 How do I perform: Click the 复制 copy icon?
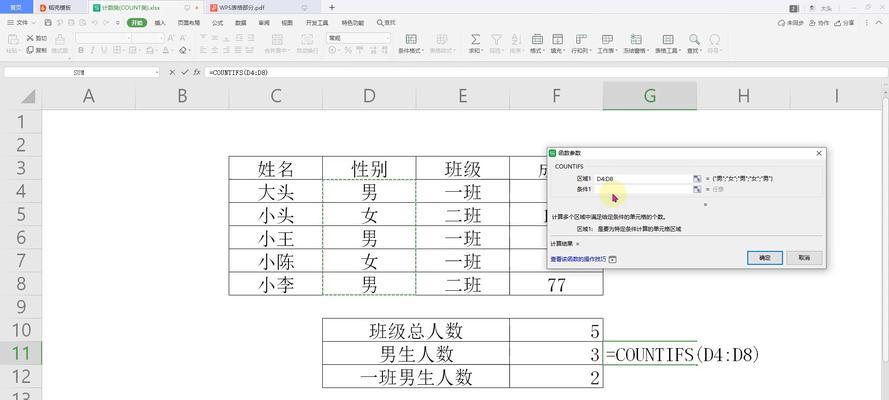point(30,50)
